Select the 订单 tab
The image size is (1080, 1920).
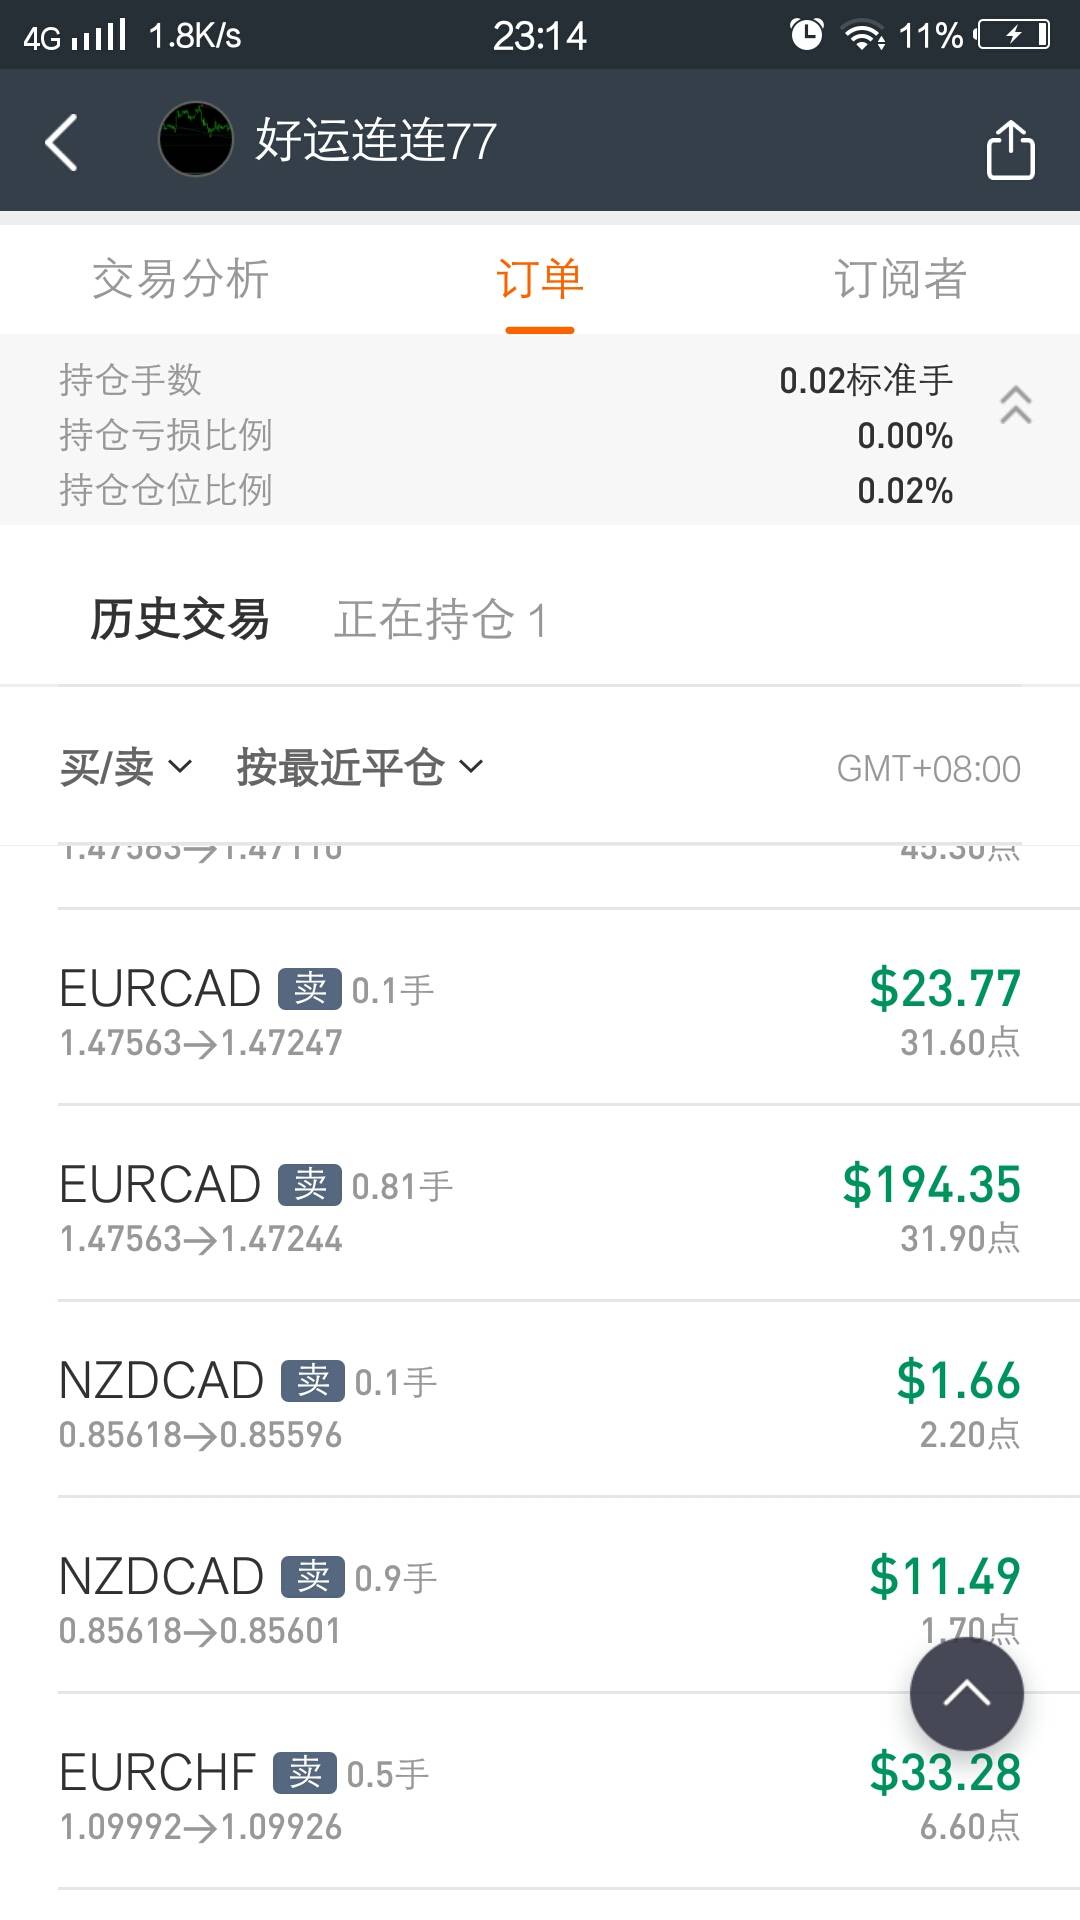point(540,279)
